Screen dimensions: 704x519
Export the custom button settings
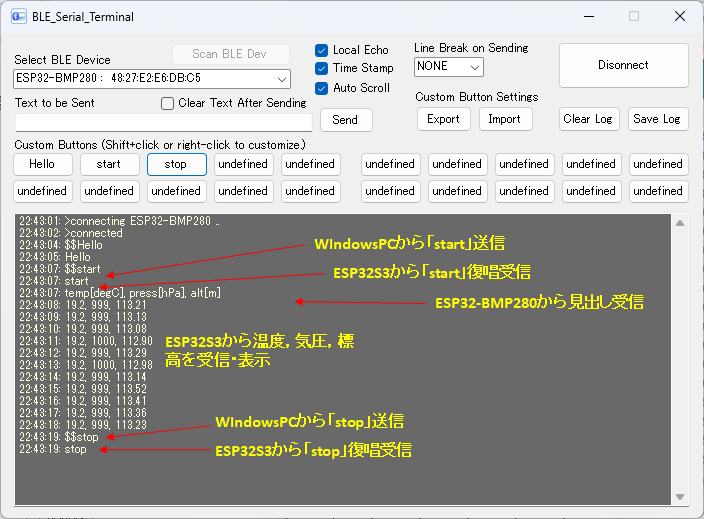click(x=443, y=119)
